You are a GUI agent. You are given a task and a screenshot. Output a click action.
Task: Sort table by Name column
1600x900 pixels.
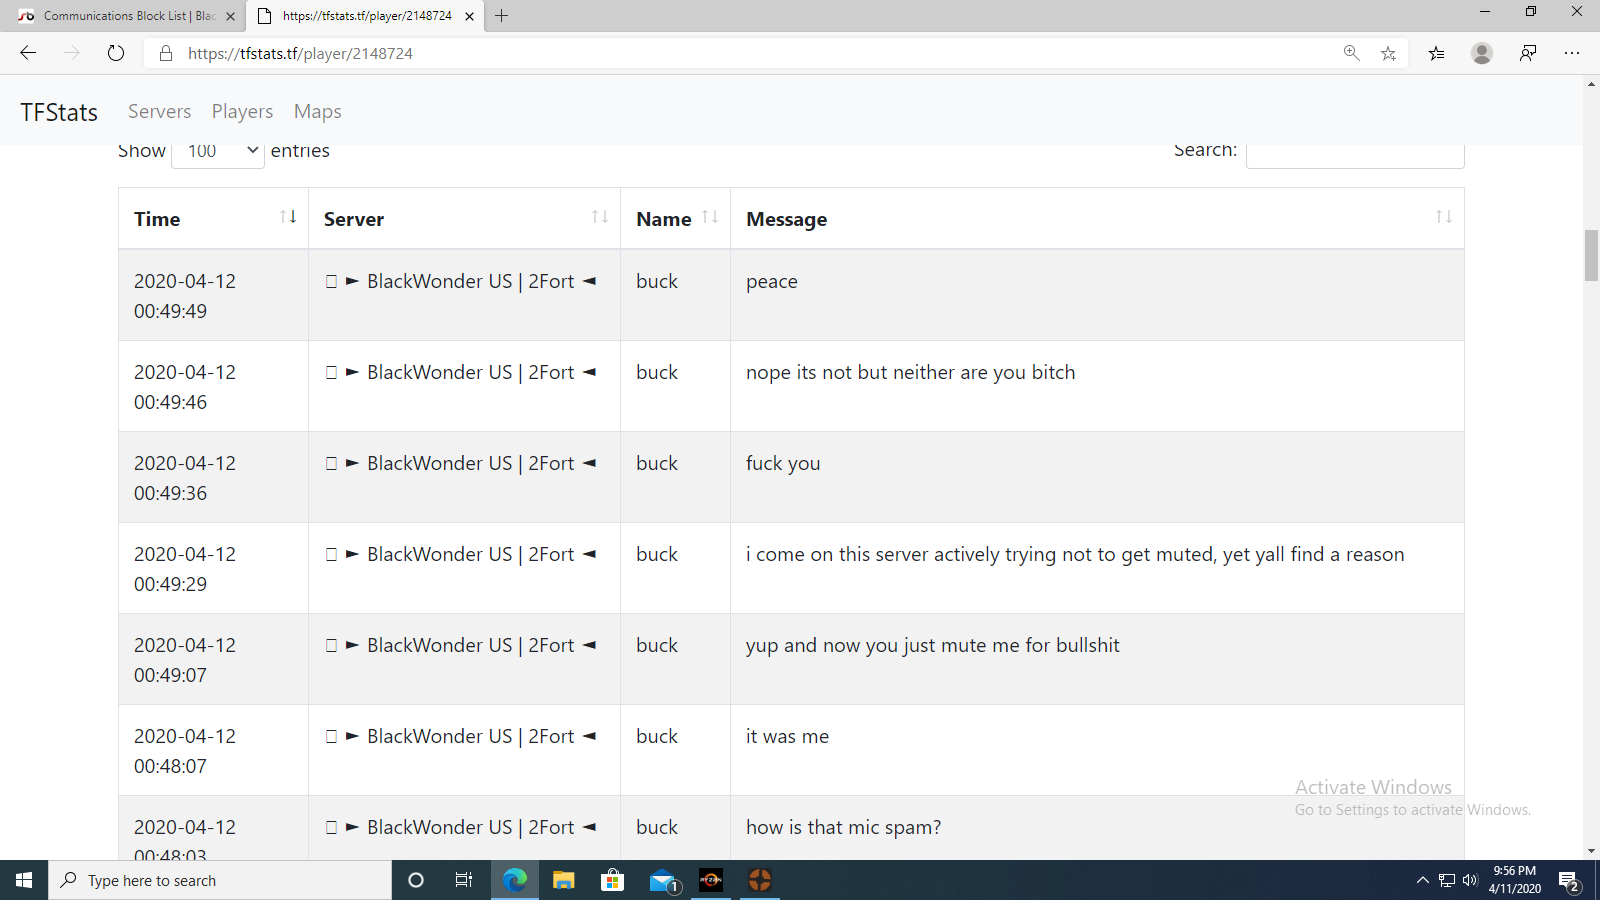[675, 219]
